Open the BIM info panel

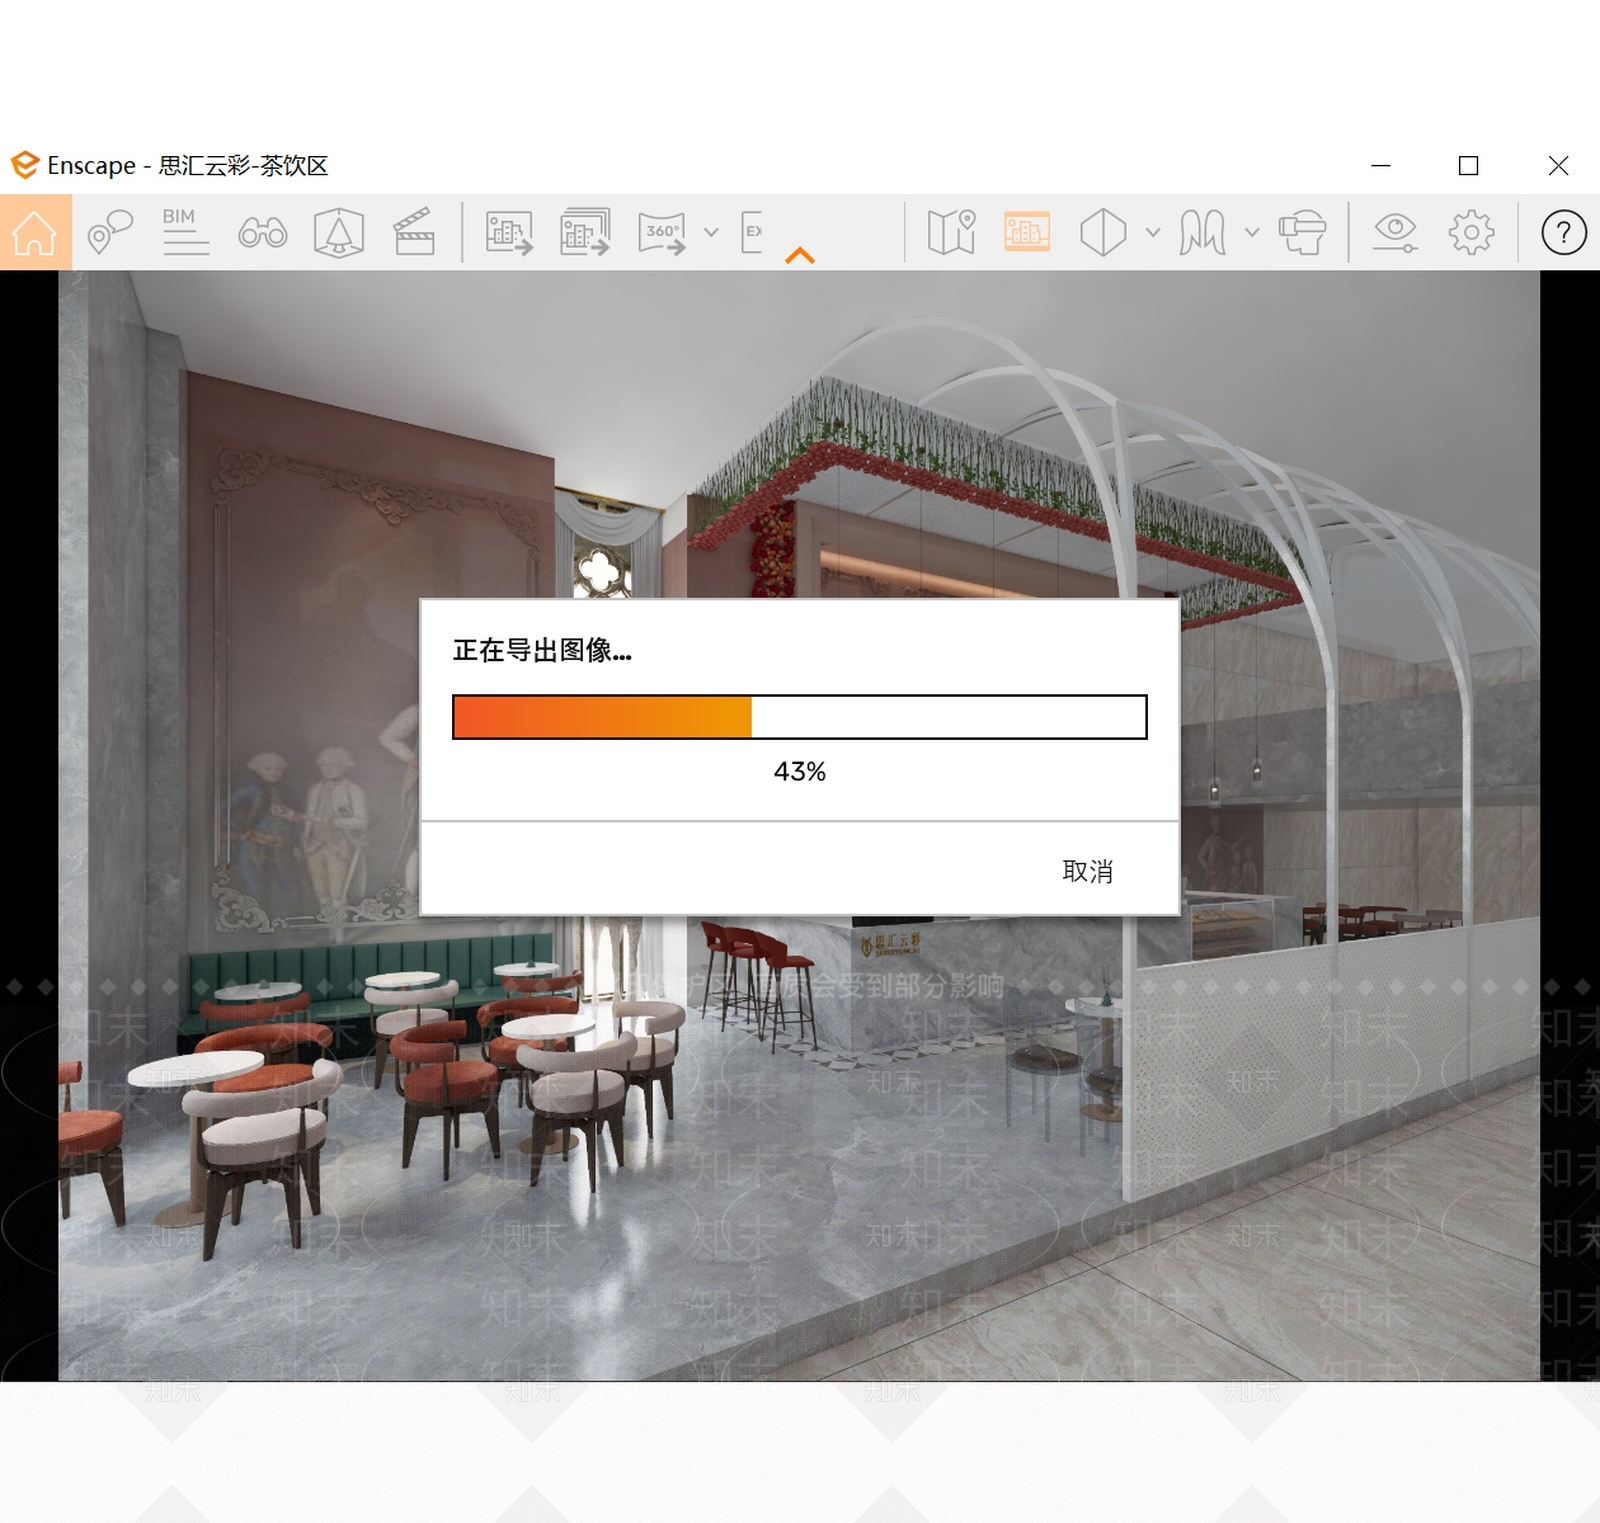(x=186, y=232)
